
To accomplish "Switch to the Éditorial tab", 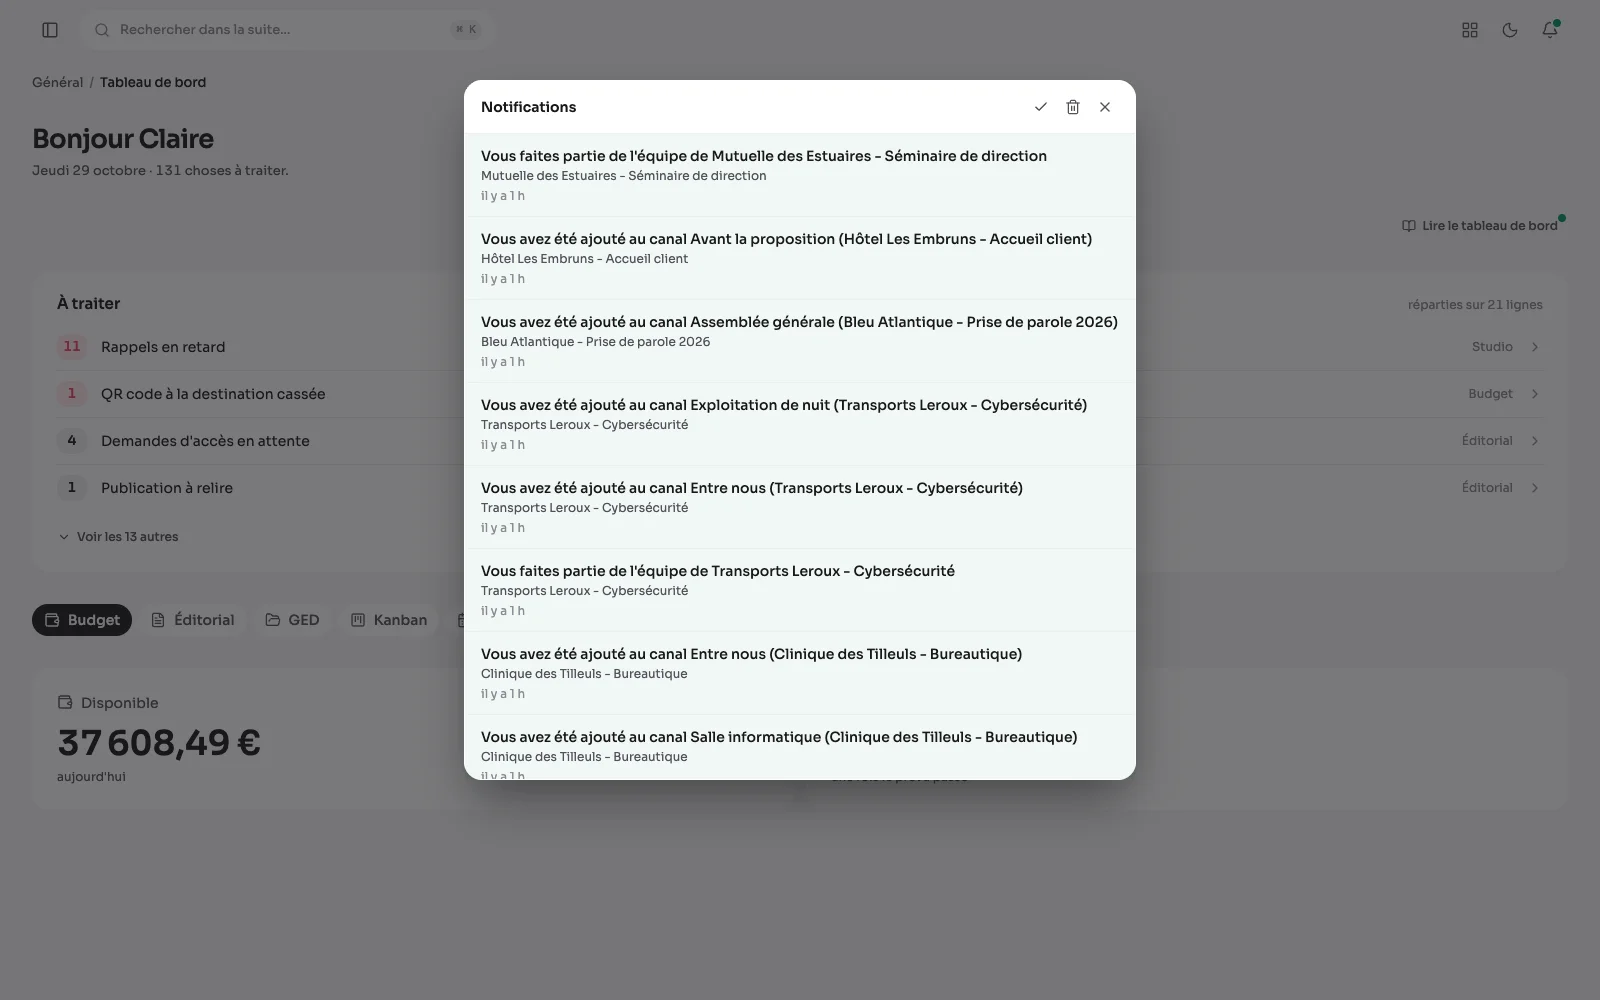I will [193, 620].
